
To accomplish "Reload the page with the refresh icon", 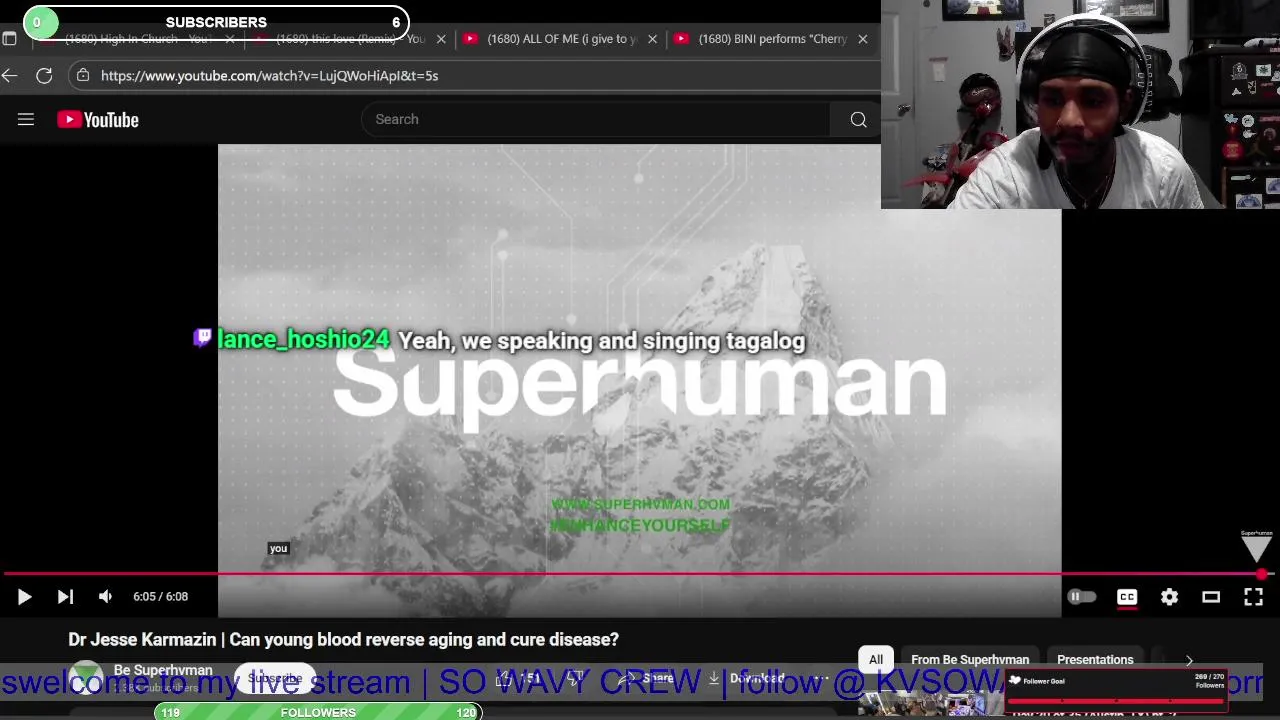I will (44, 75).
